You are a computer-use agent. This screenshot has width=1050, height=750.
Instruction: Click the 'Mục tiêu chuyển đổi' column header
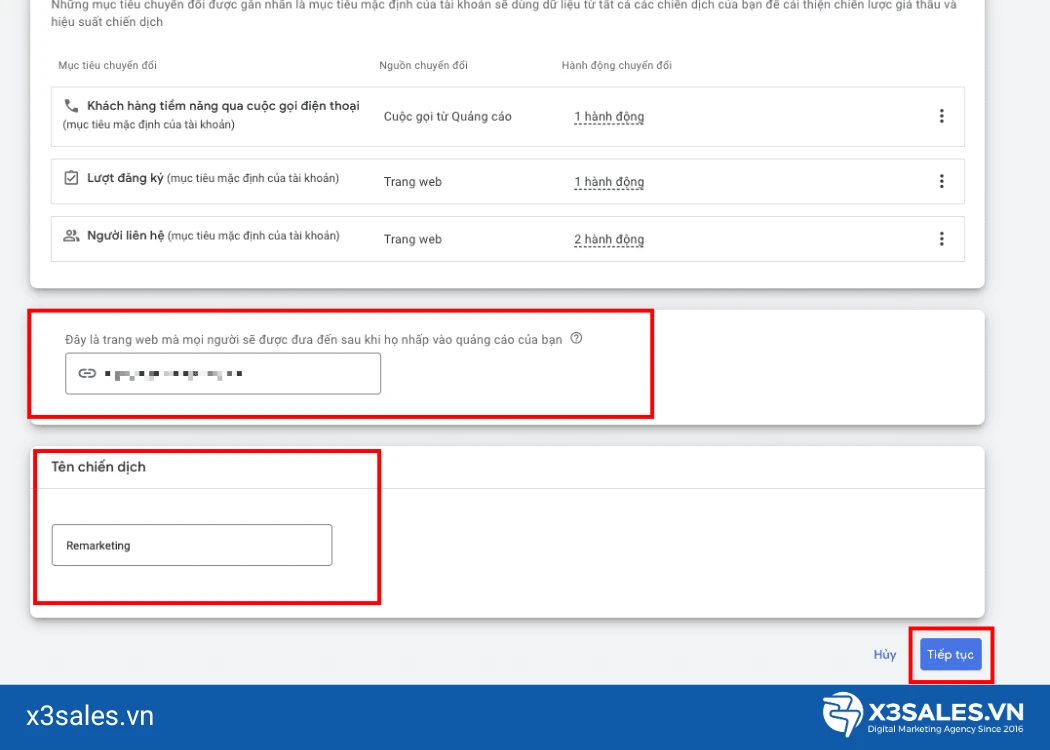click(107, 65)
